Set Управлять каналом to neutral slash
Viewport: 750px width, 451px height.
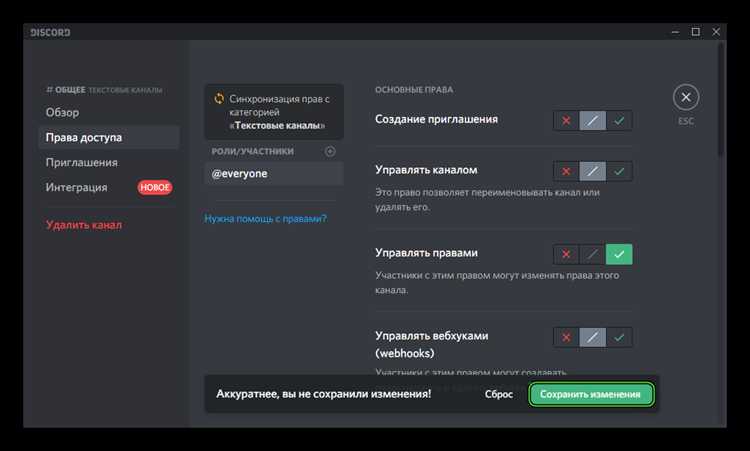click(x=592, y=171)
